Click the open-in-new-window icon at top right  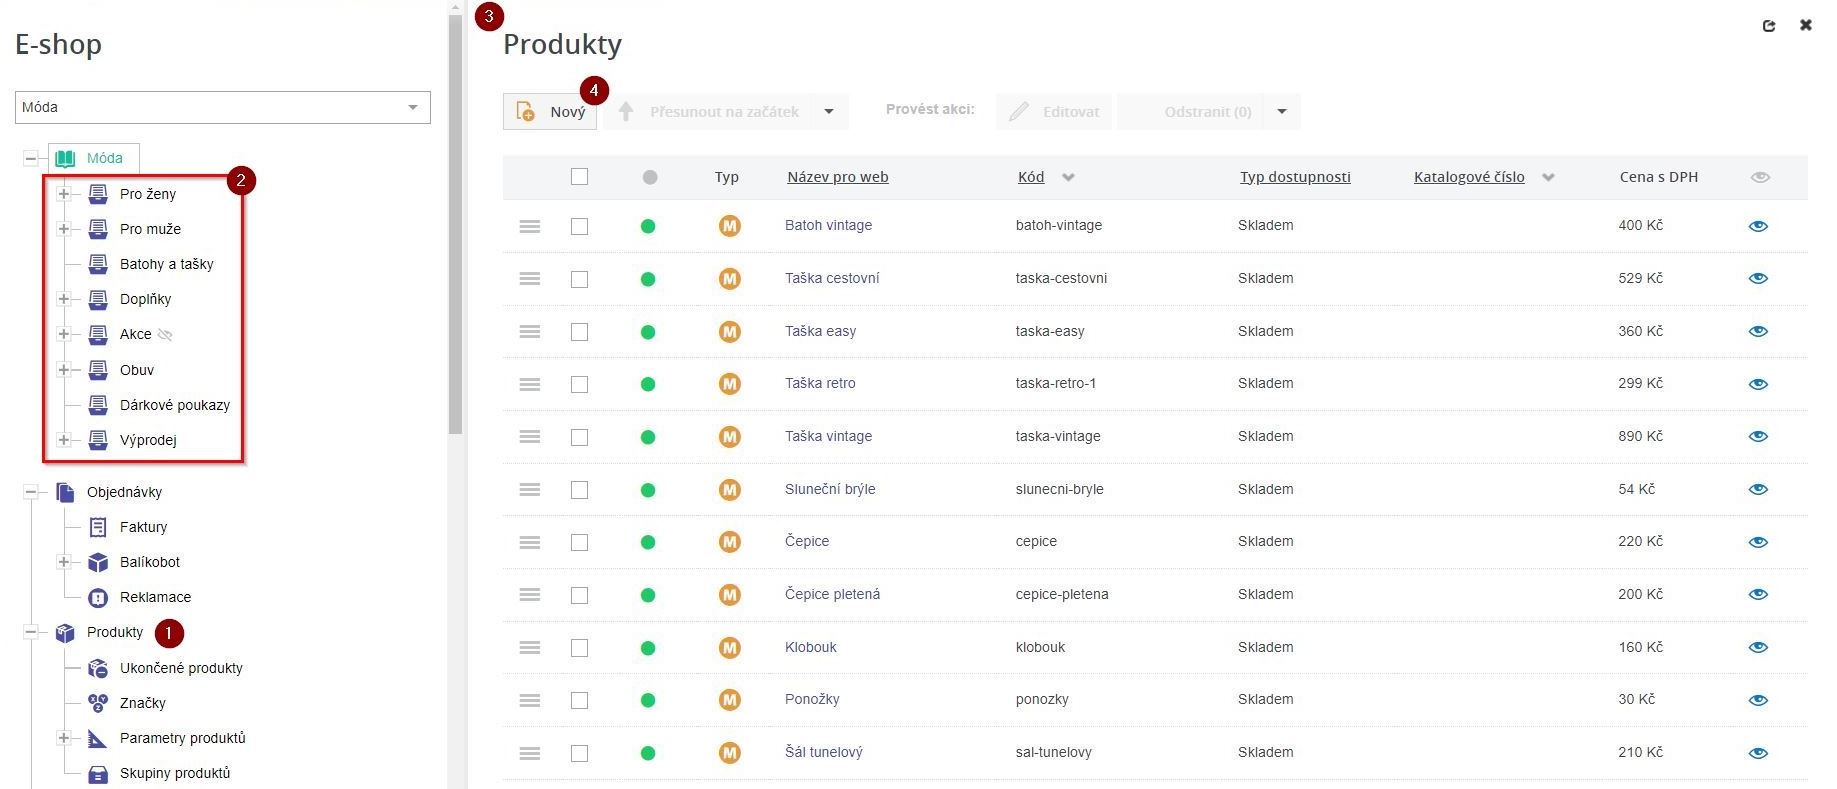pos(1769,26)
